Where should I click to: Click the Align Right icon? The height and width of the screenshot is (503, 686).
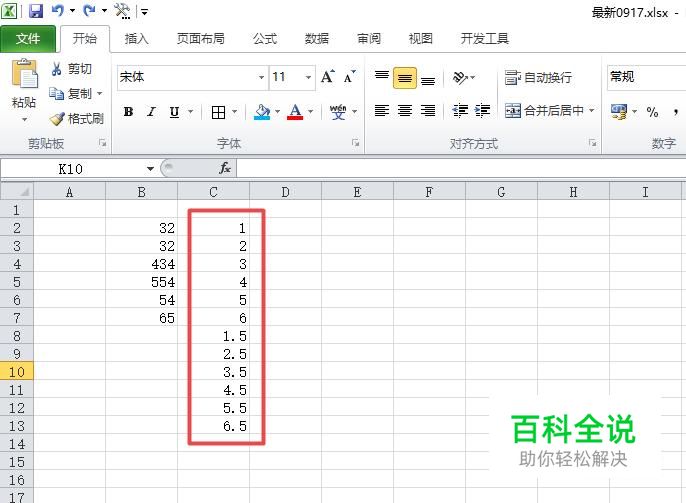[428, 111]
